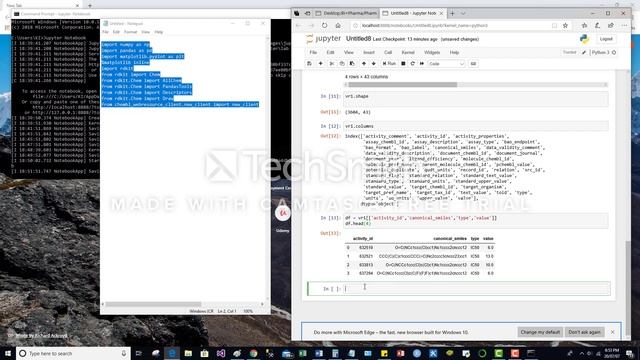Click the empty code cell input field
Viewport: 640px width, 360px height.
[x=477, y=289]
